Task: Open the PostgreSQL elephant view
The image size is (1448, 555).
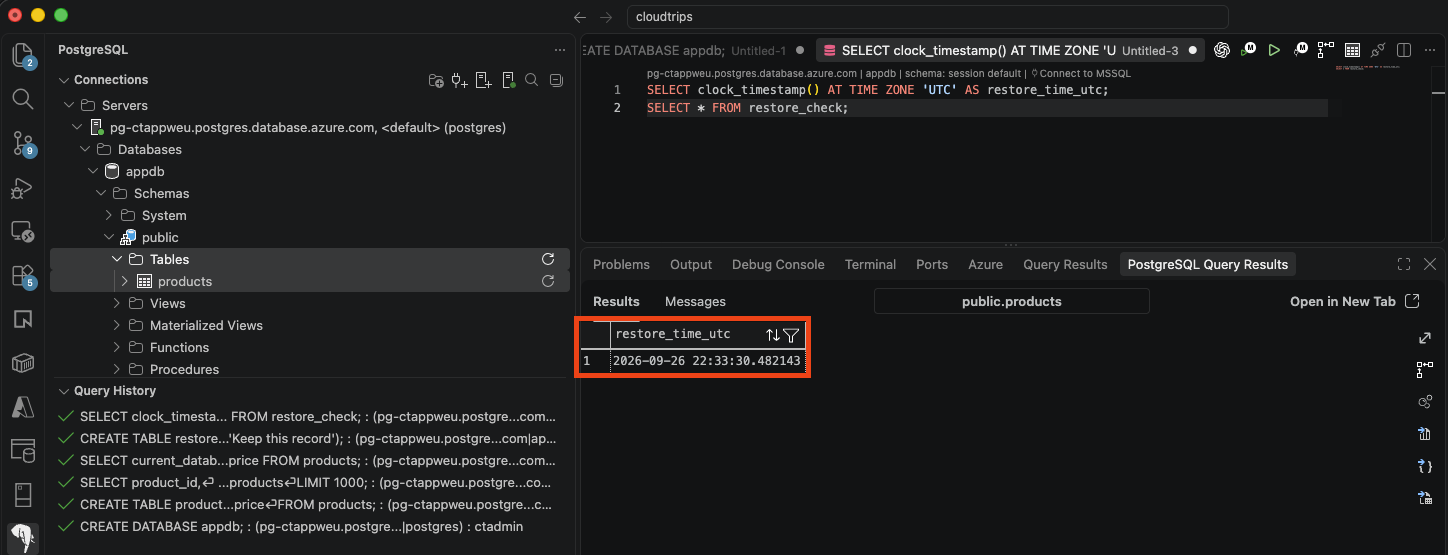Action: (22, 539)
